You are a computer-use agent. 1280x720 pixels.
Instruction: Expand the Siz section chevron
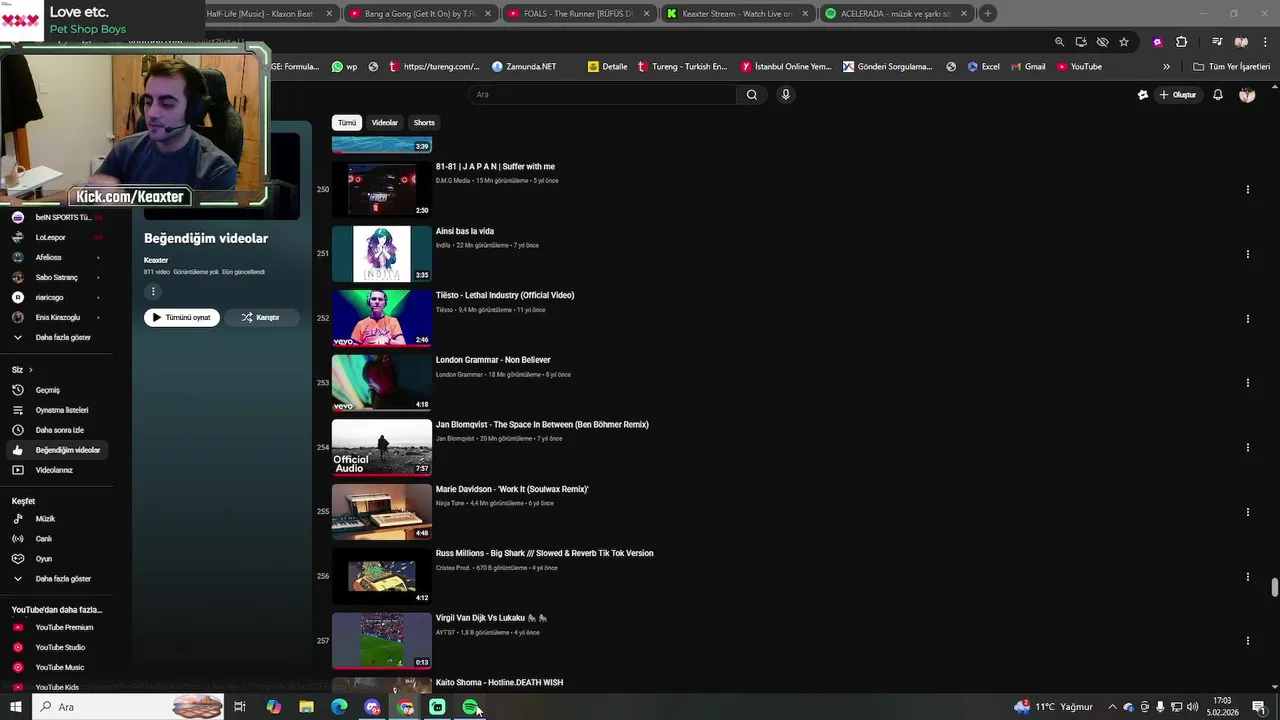[x=30, y=370]
